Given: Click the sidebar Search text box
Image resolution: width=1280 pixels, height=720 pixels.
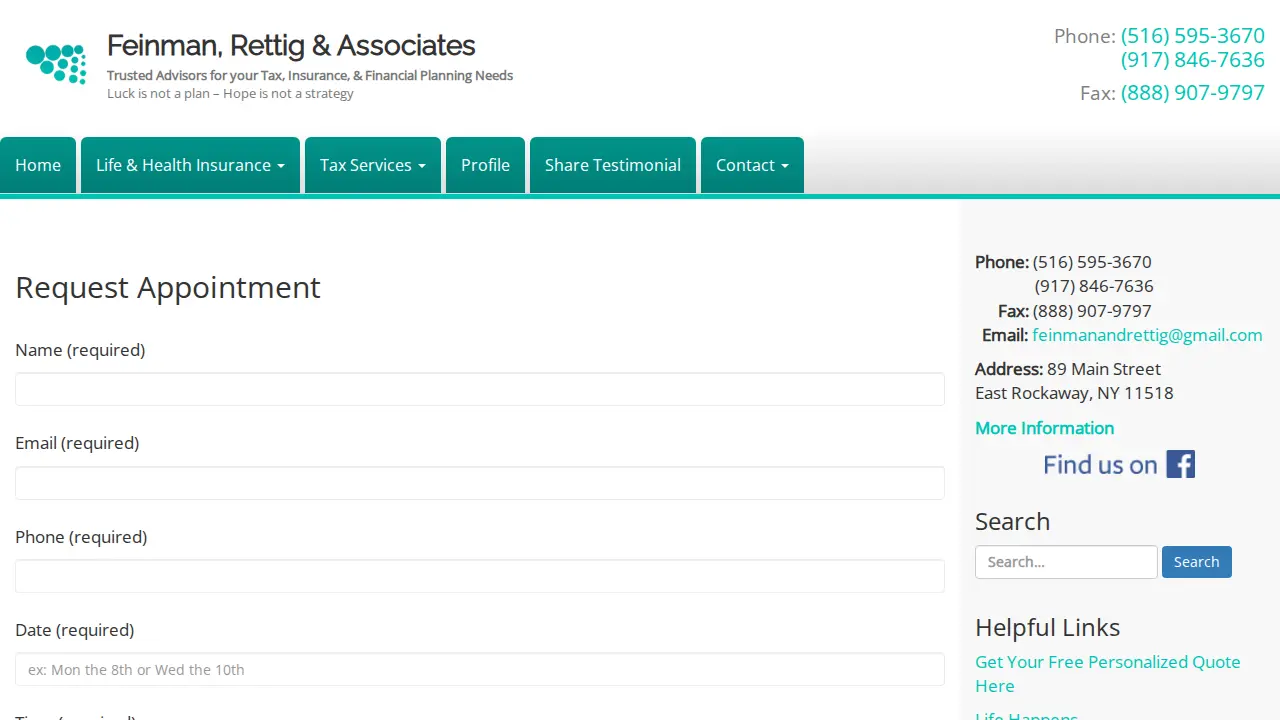Looking at the screenshot, I should [1066, 562].
